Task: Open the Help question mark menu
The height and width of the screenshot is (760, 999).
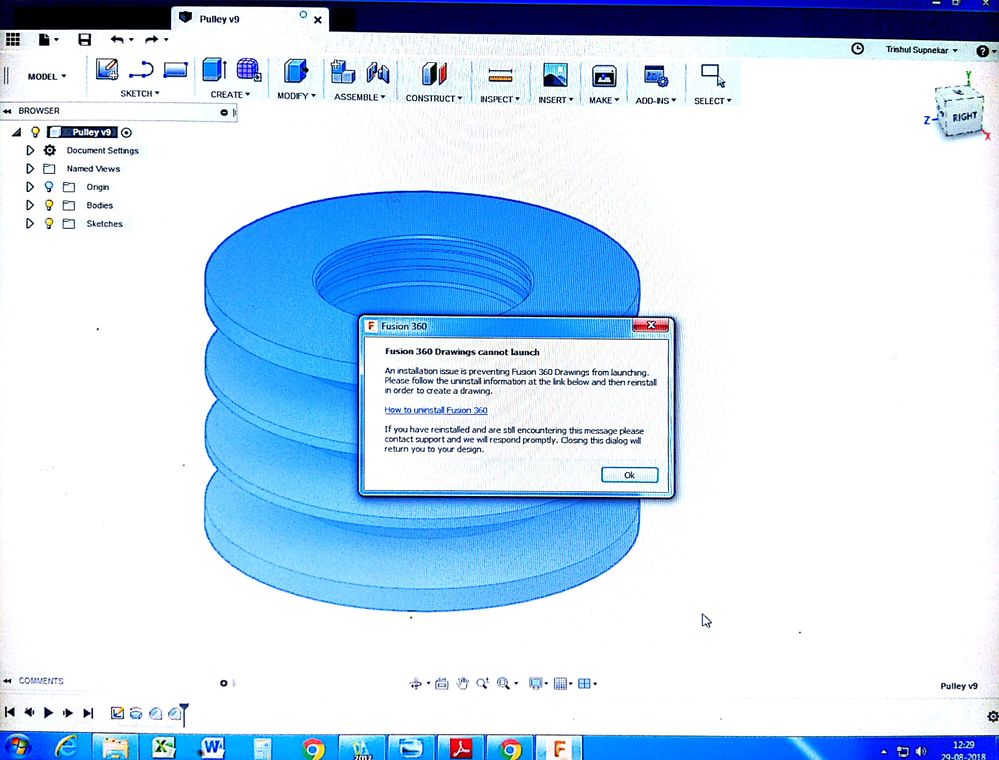Action: (985, 51)
